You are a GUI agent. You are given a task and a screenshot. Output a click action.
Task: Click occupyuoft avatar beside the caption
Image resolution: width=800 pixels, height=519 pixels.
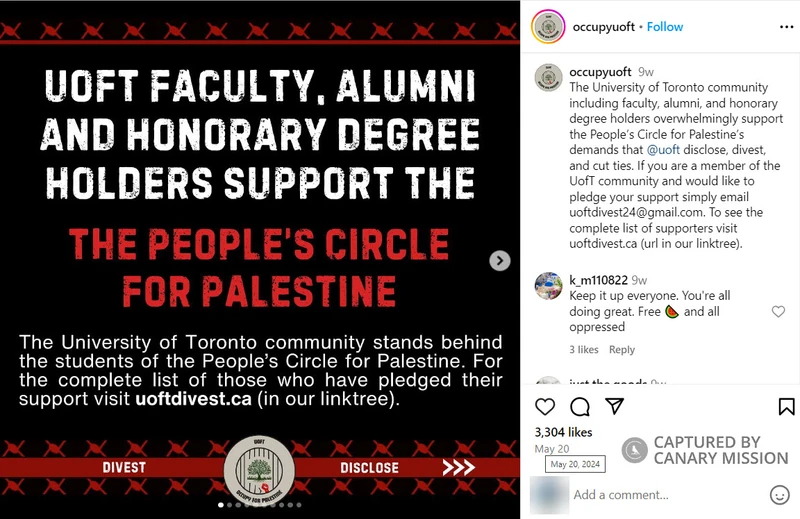tap(546, 78)
